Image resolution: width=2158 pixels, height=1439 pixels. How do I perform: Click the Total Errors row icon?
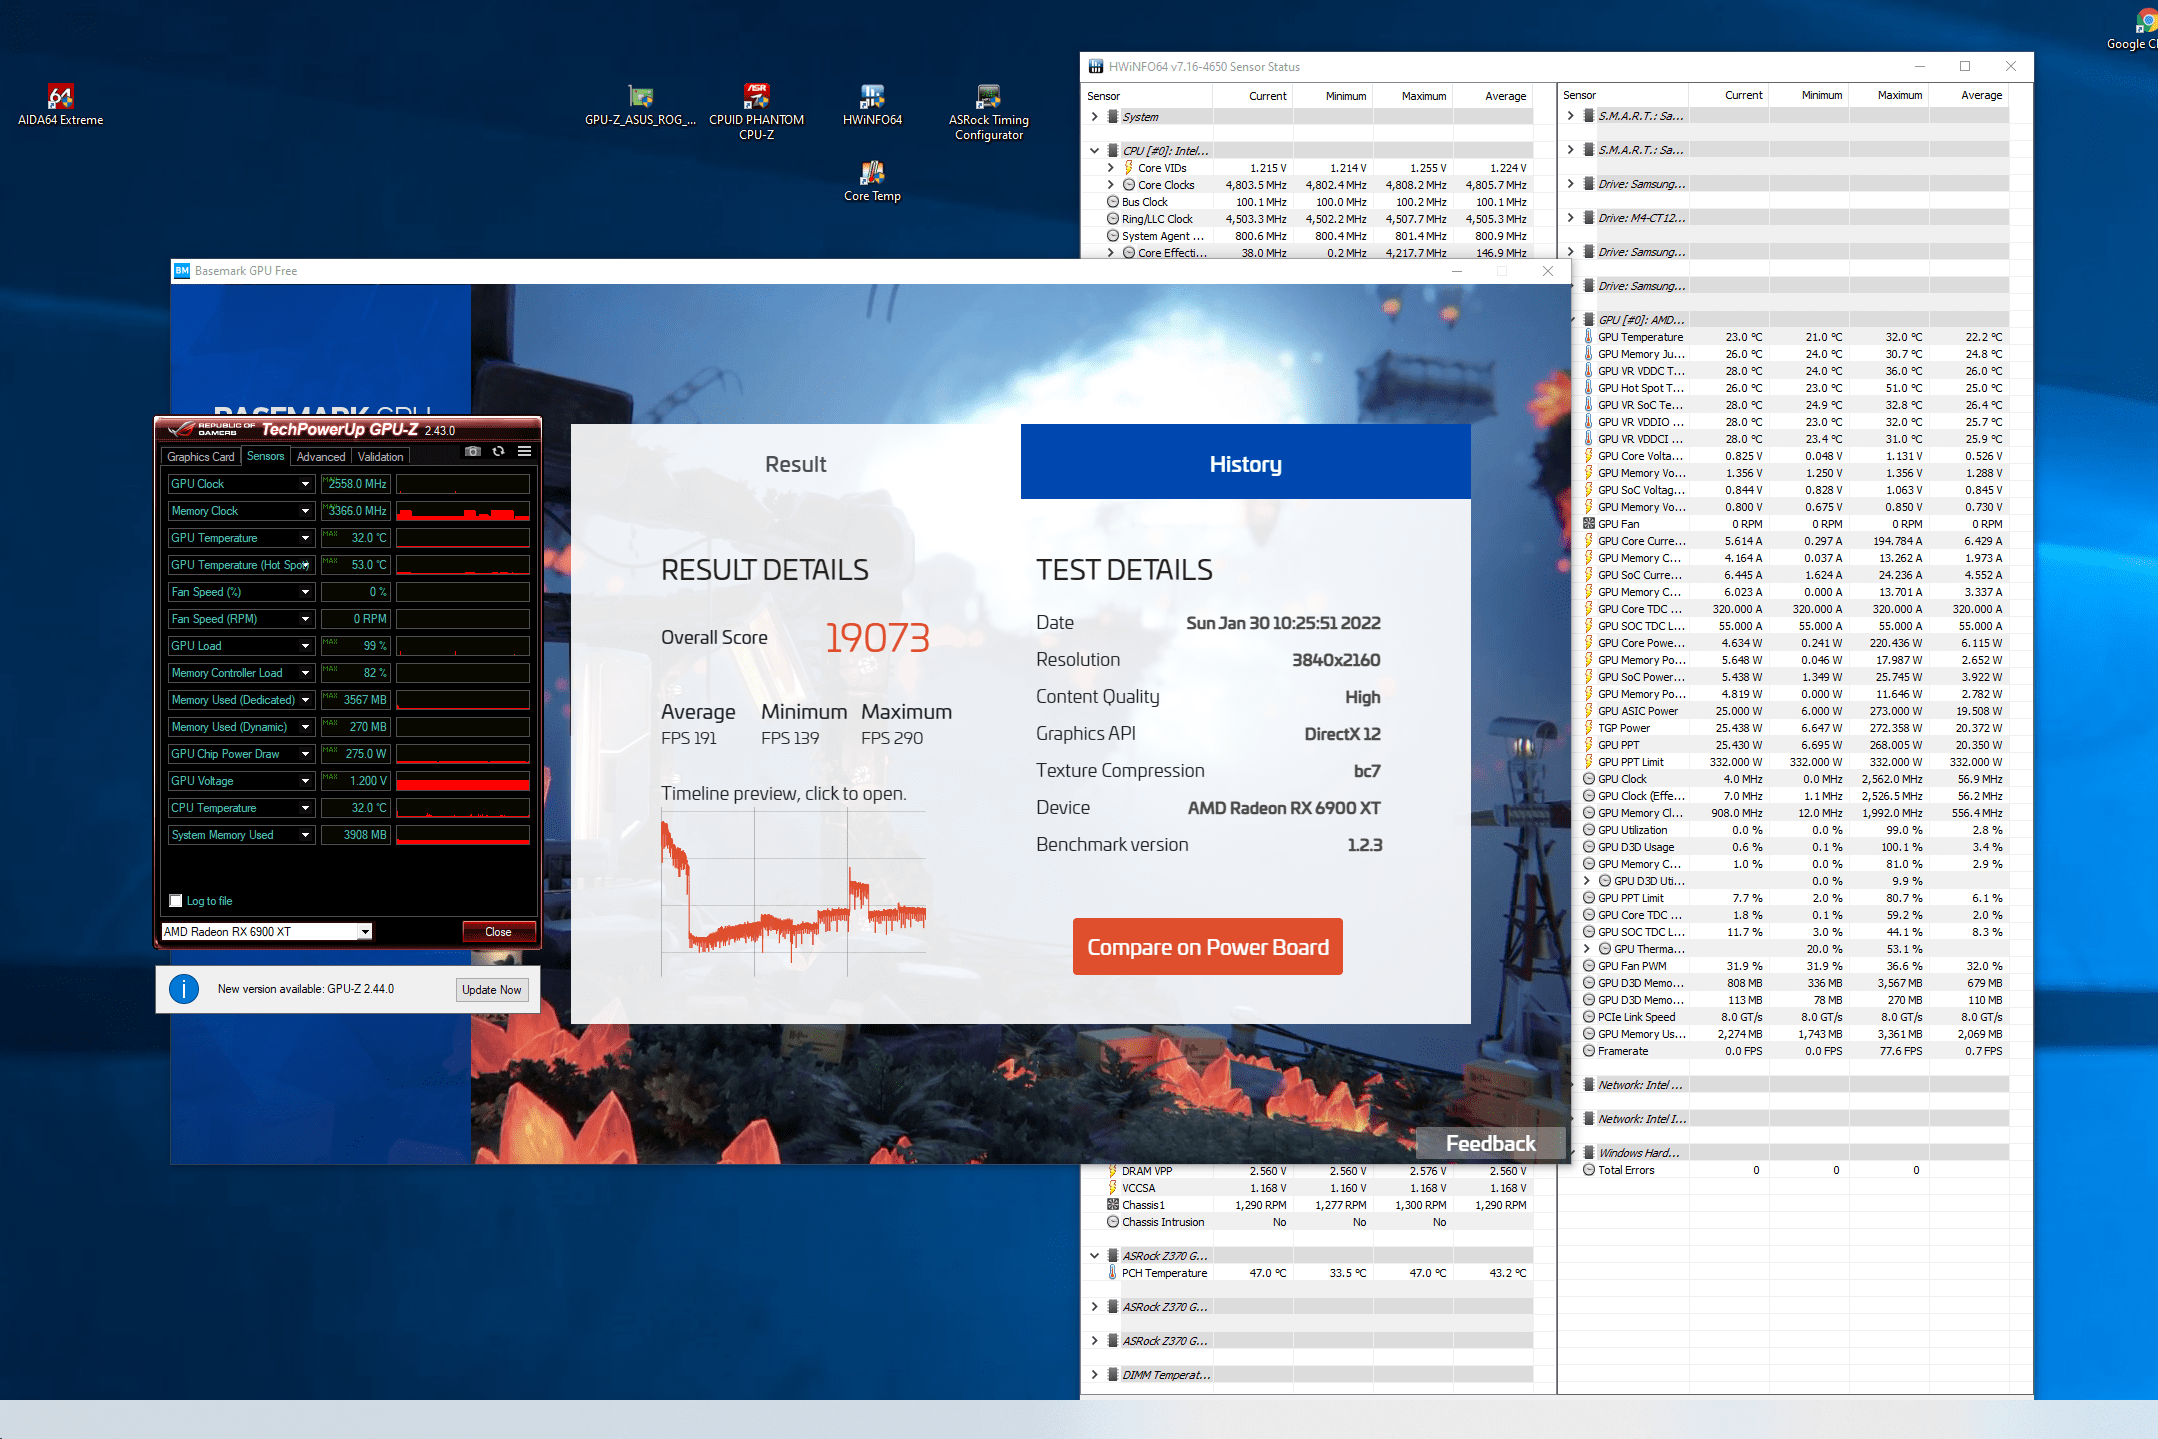click(1589, 1170)
